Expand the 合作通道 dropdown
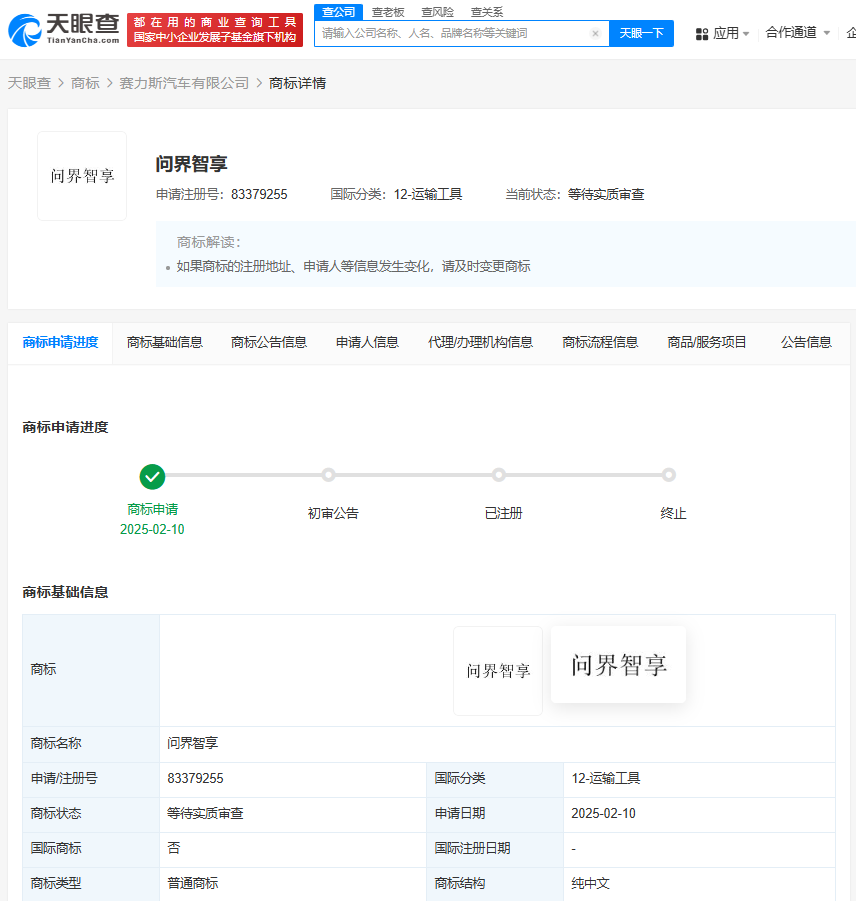The height and width of the screenshot is (901, 856). [x=797, y=33]
